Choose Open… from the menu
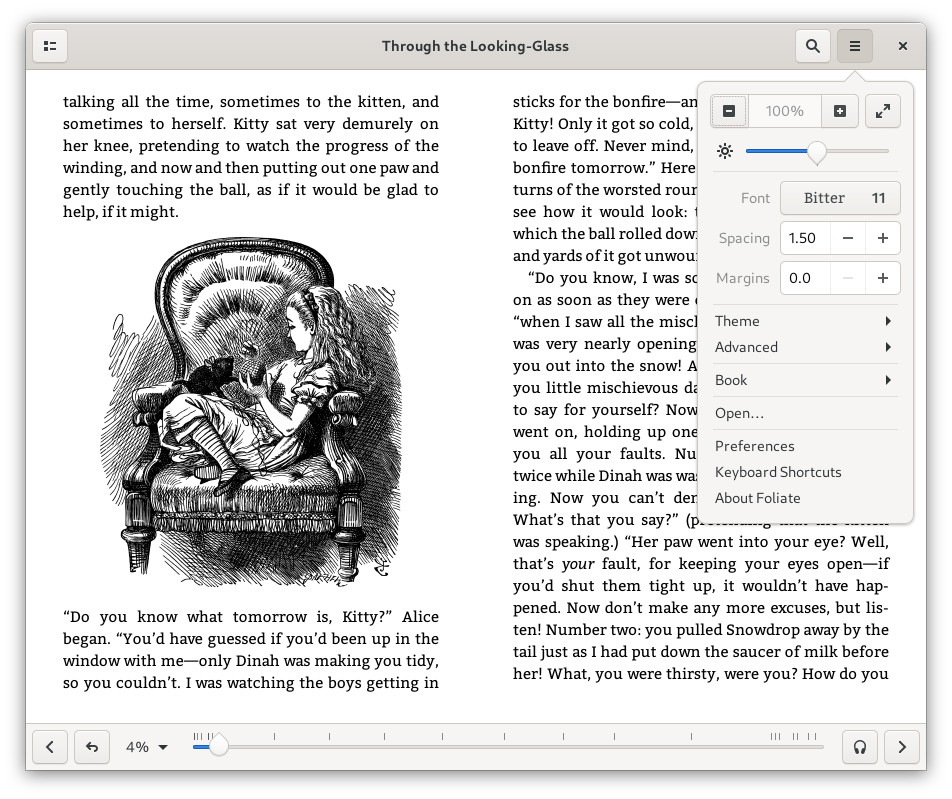This screenshot has height=799, width=952. coord(804,413)
